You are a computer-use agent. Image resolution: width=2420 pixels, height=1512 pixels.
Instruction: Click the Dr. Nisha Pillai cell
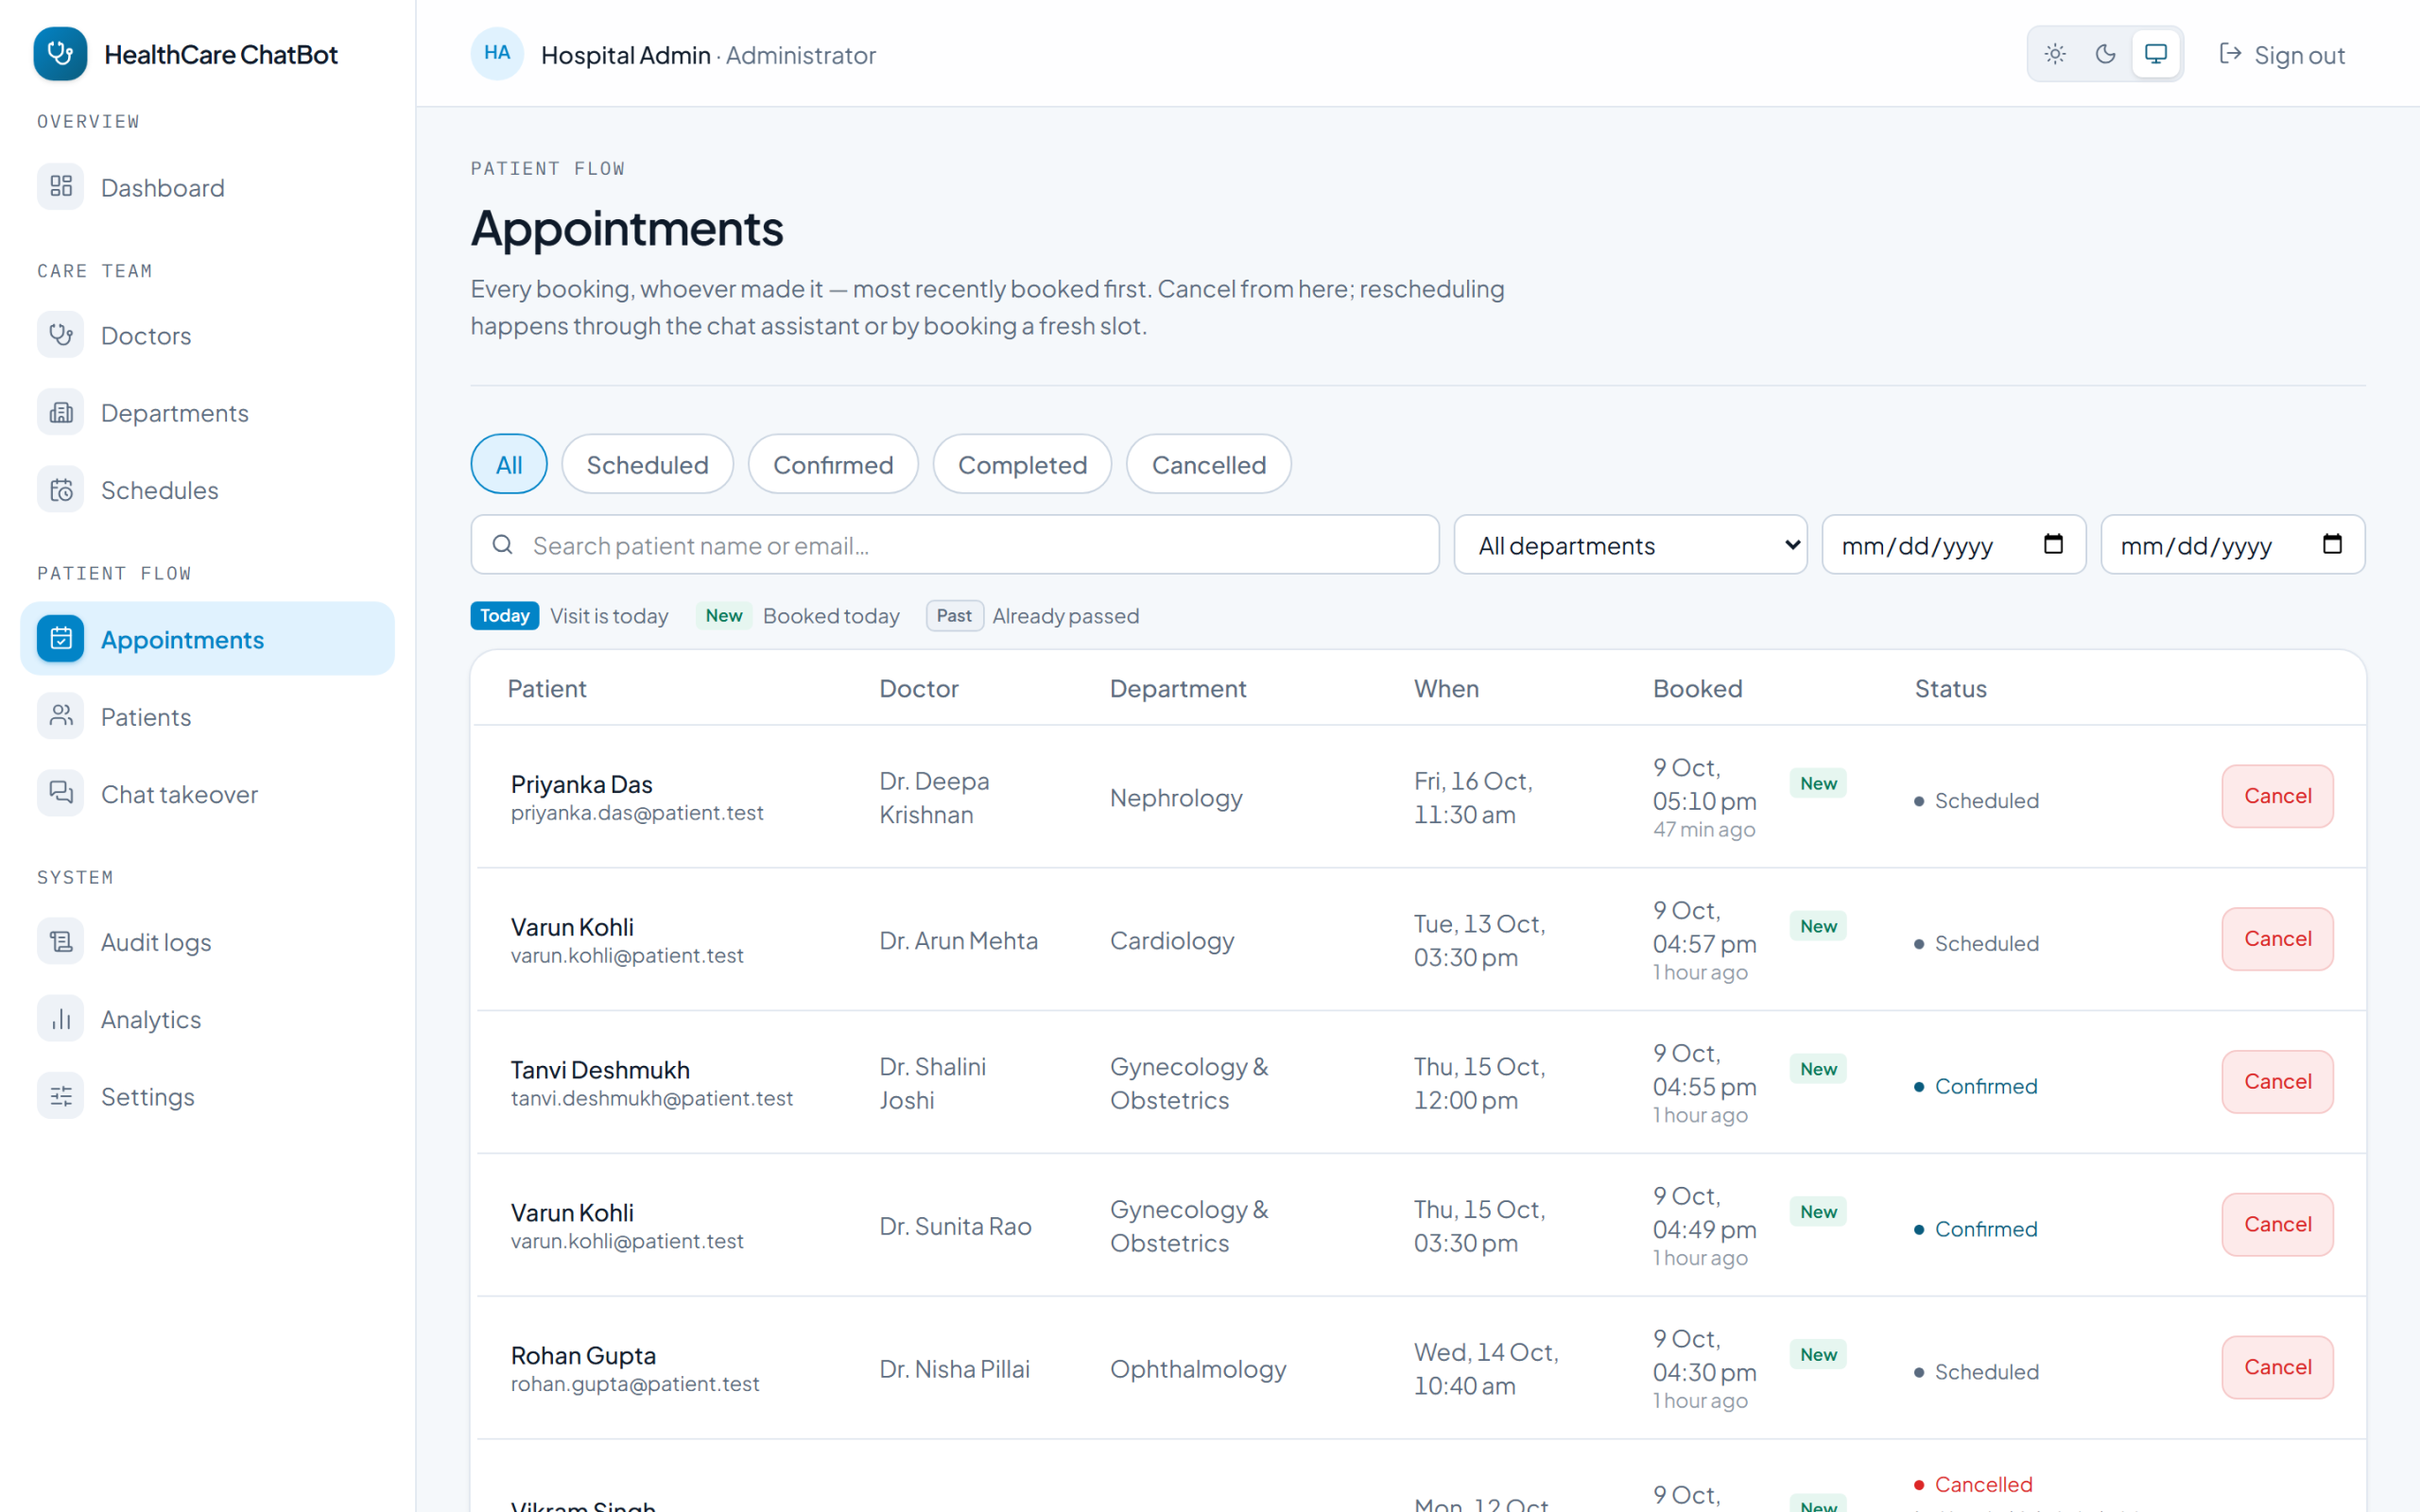954,1369
